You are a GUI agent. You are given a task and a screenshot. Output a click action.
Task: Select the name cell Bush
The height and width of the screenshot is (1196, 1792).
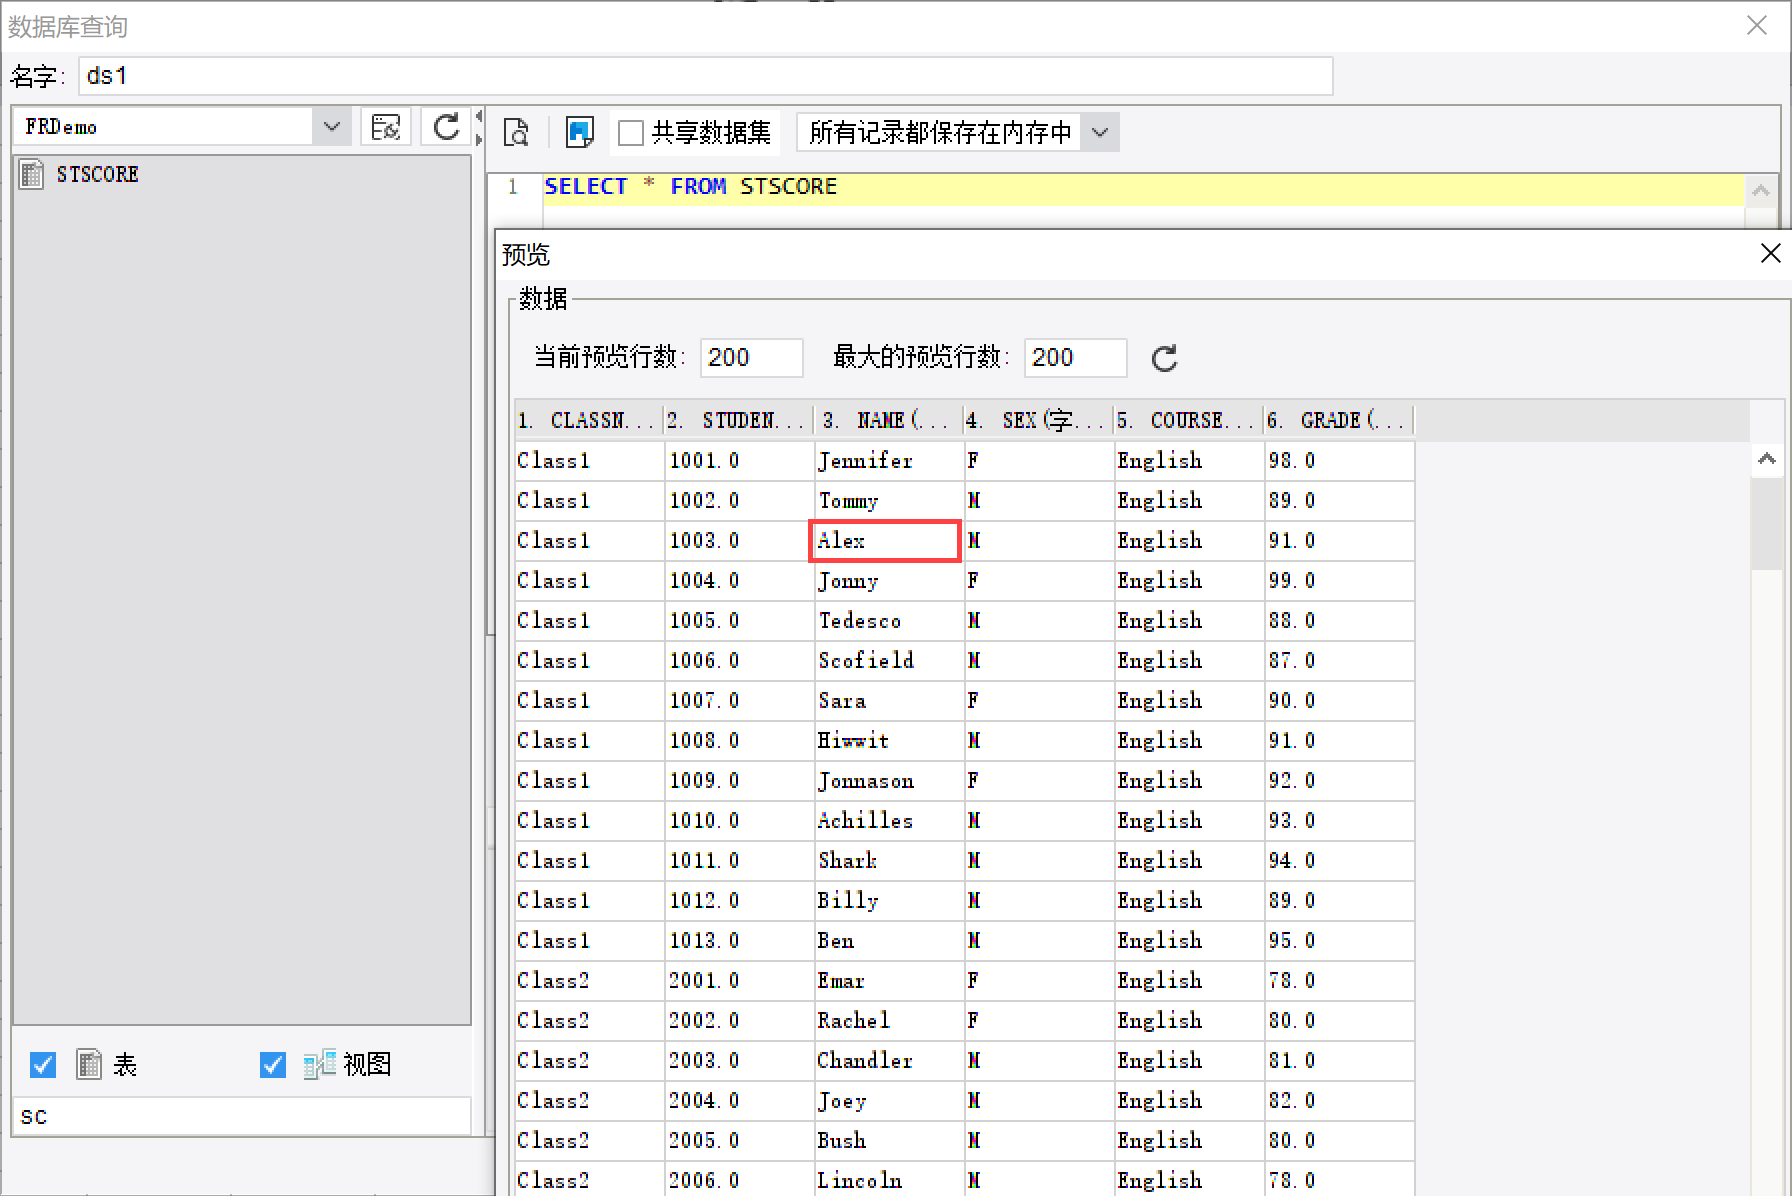point(889,1141)
